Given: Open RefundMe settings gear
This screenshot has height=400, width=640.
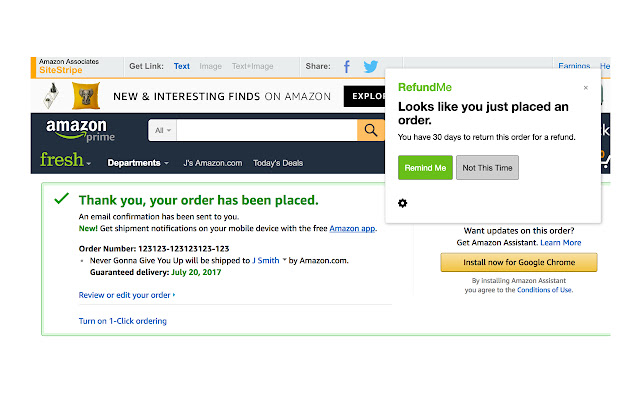Looking at the screenshot, I should [402, 203].
